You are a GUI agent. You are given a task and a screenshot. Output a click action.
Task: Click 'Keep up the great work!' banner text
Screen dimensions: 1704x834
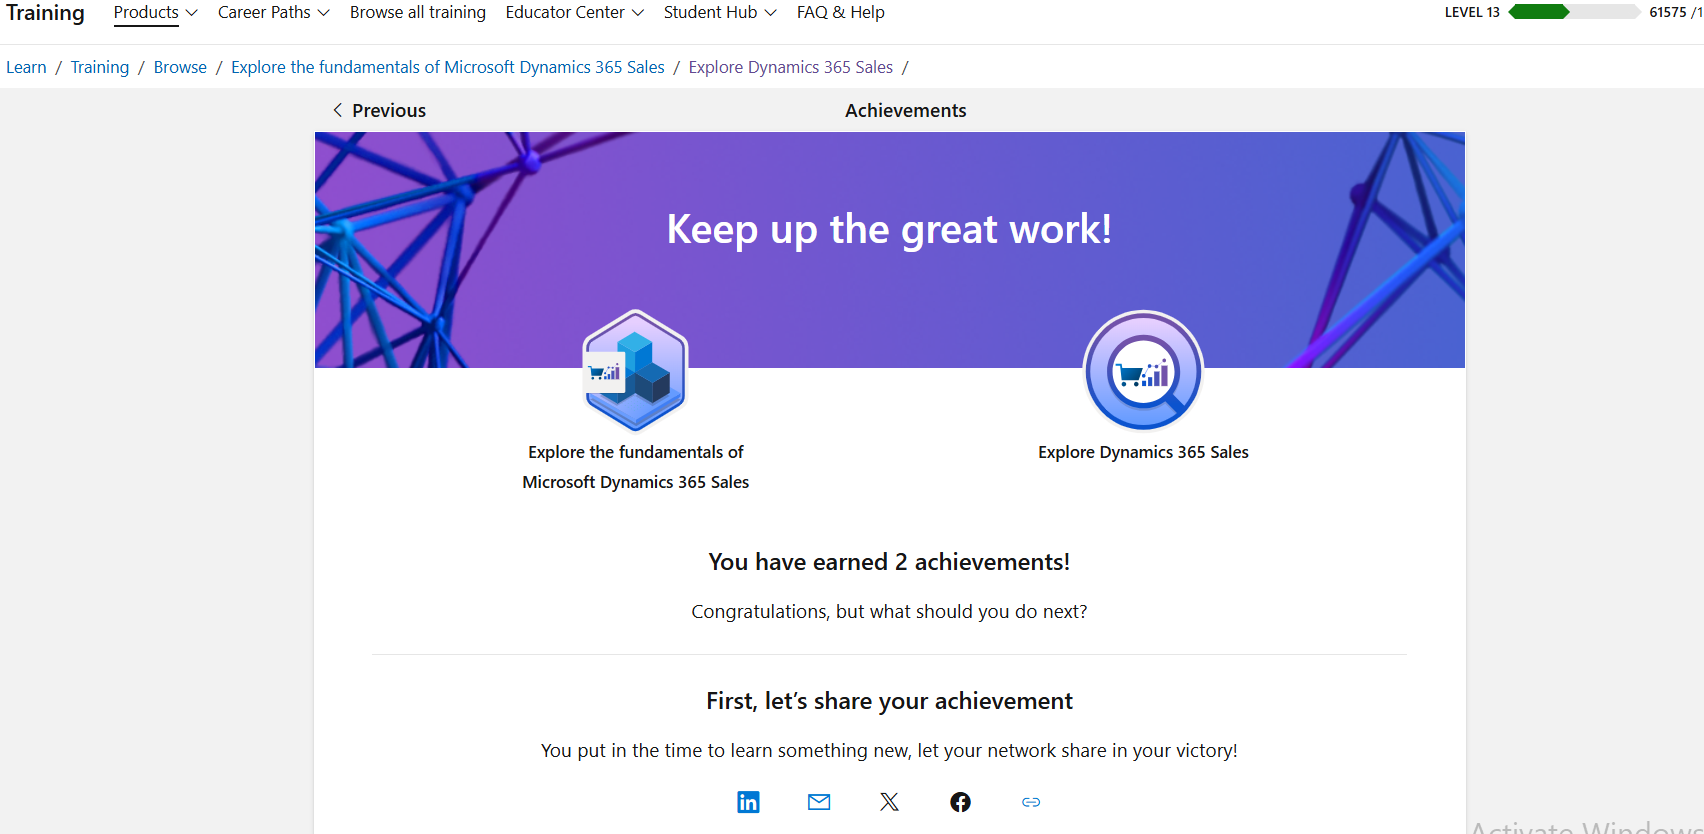point(889,229)
